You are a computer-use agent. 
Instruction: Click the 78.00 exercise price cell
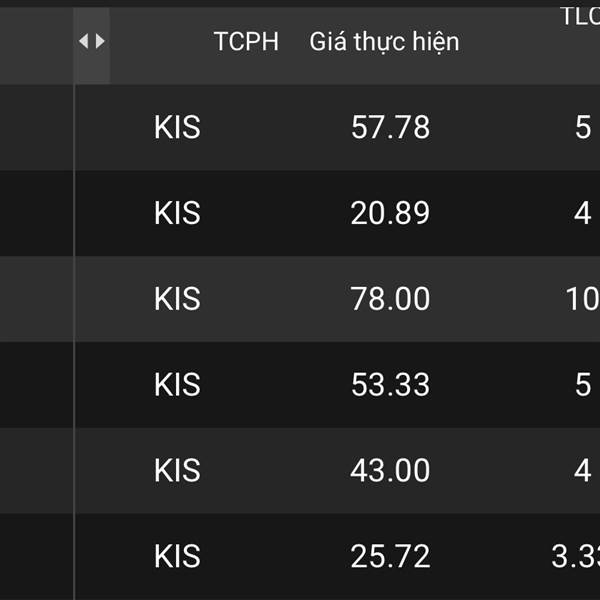pyautogui.click(x=390, y=299)
